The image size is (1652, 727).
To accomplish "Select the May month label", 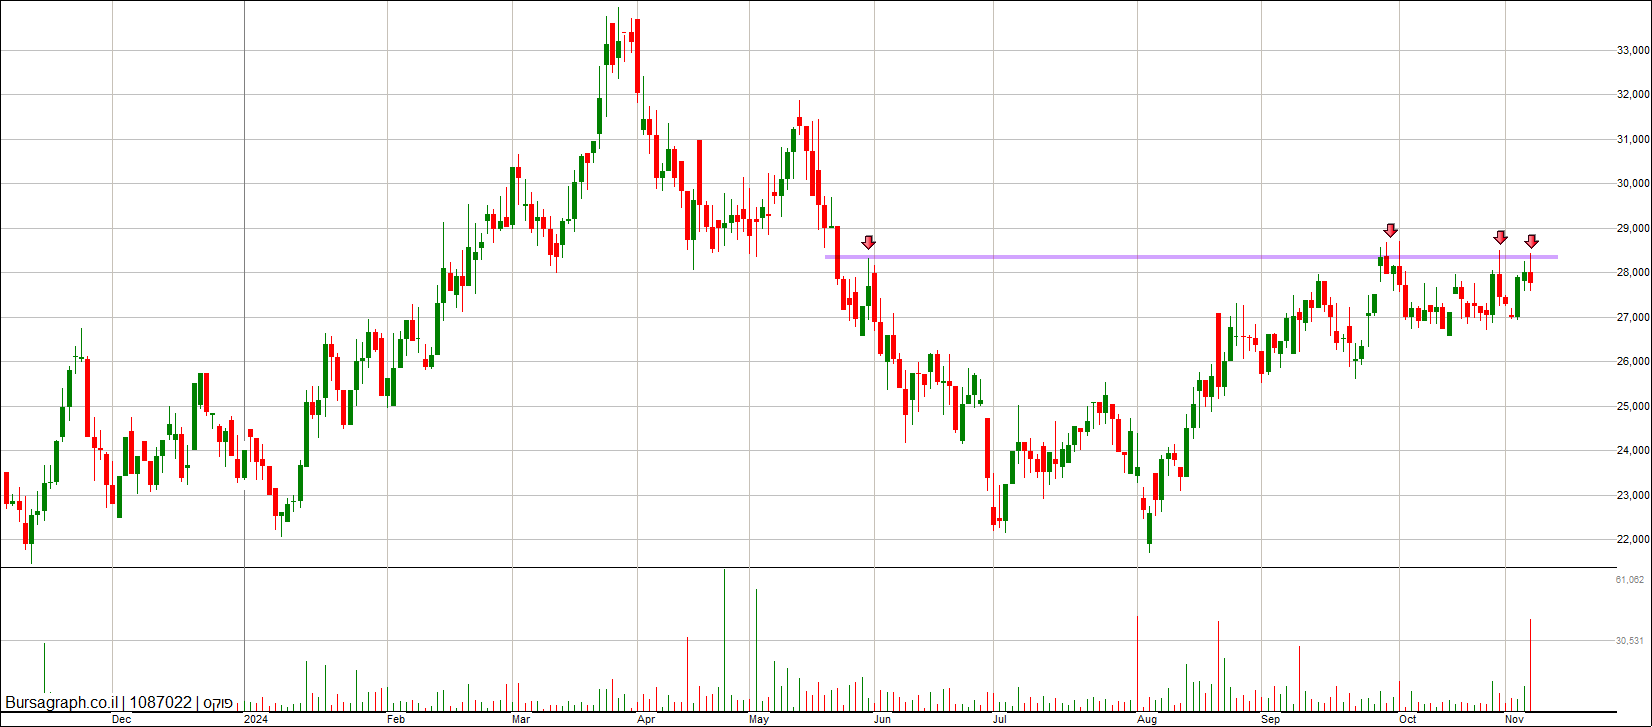I will [x=759, y=719].
